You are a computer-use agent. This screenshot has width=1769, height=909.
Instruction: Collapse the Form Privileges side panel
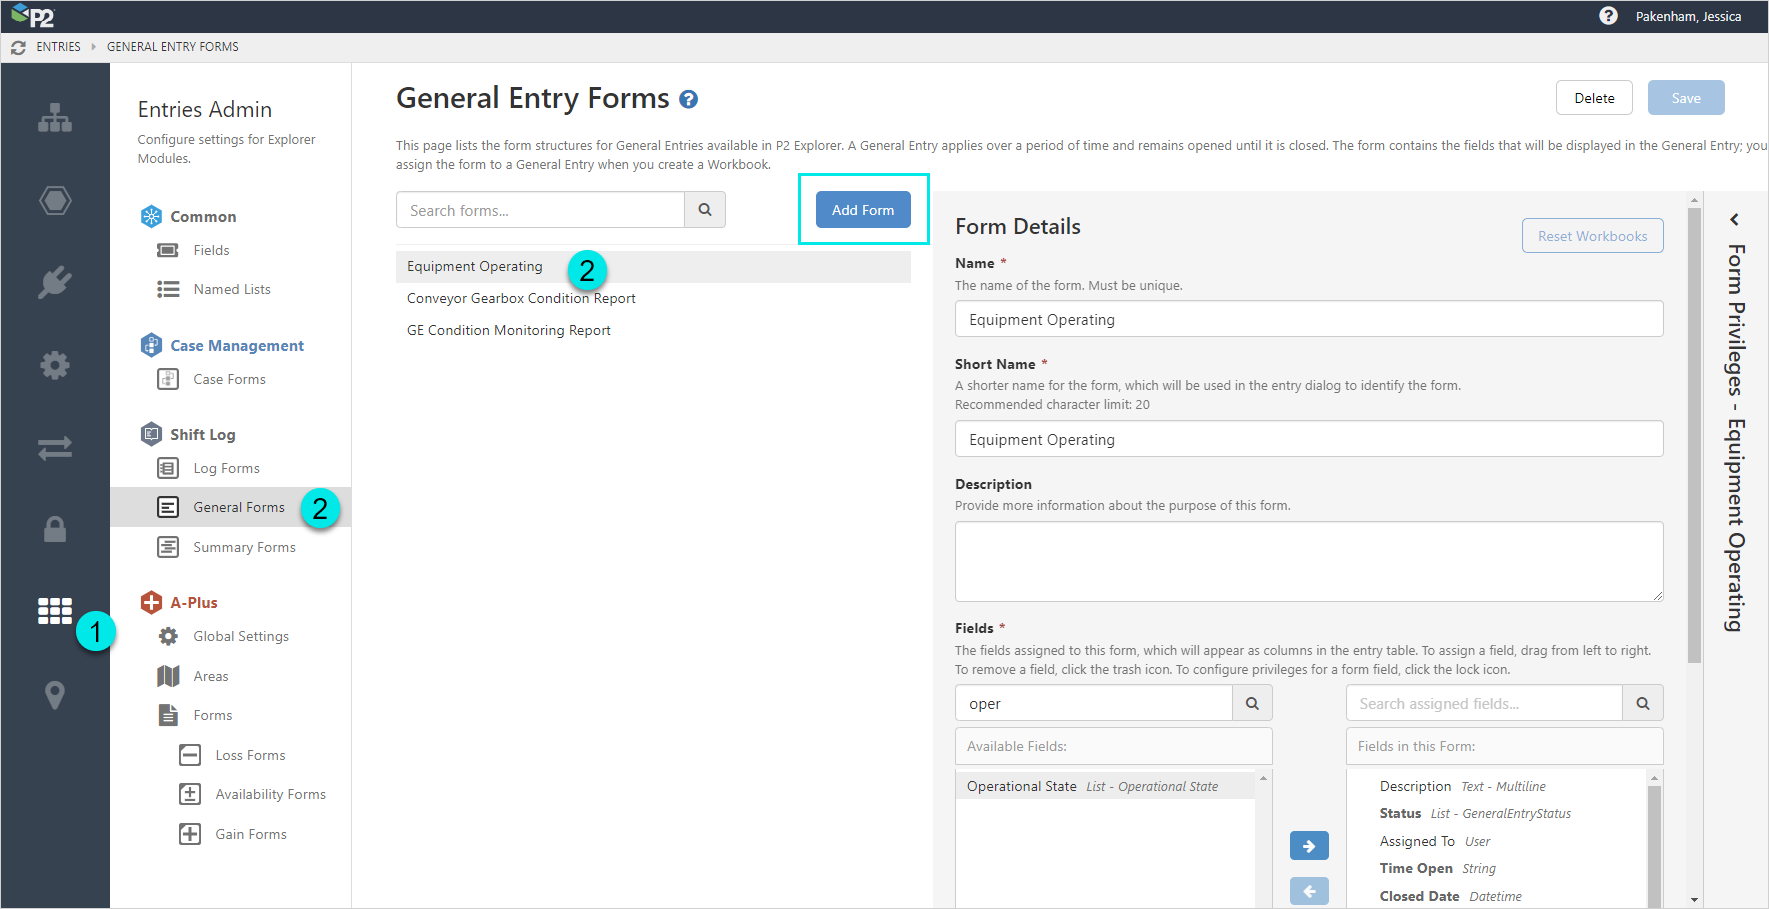[x=1735, y=219]
